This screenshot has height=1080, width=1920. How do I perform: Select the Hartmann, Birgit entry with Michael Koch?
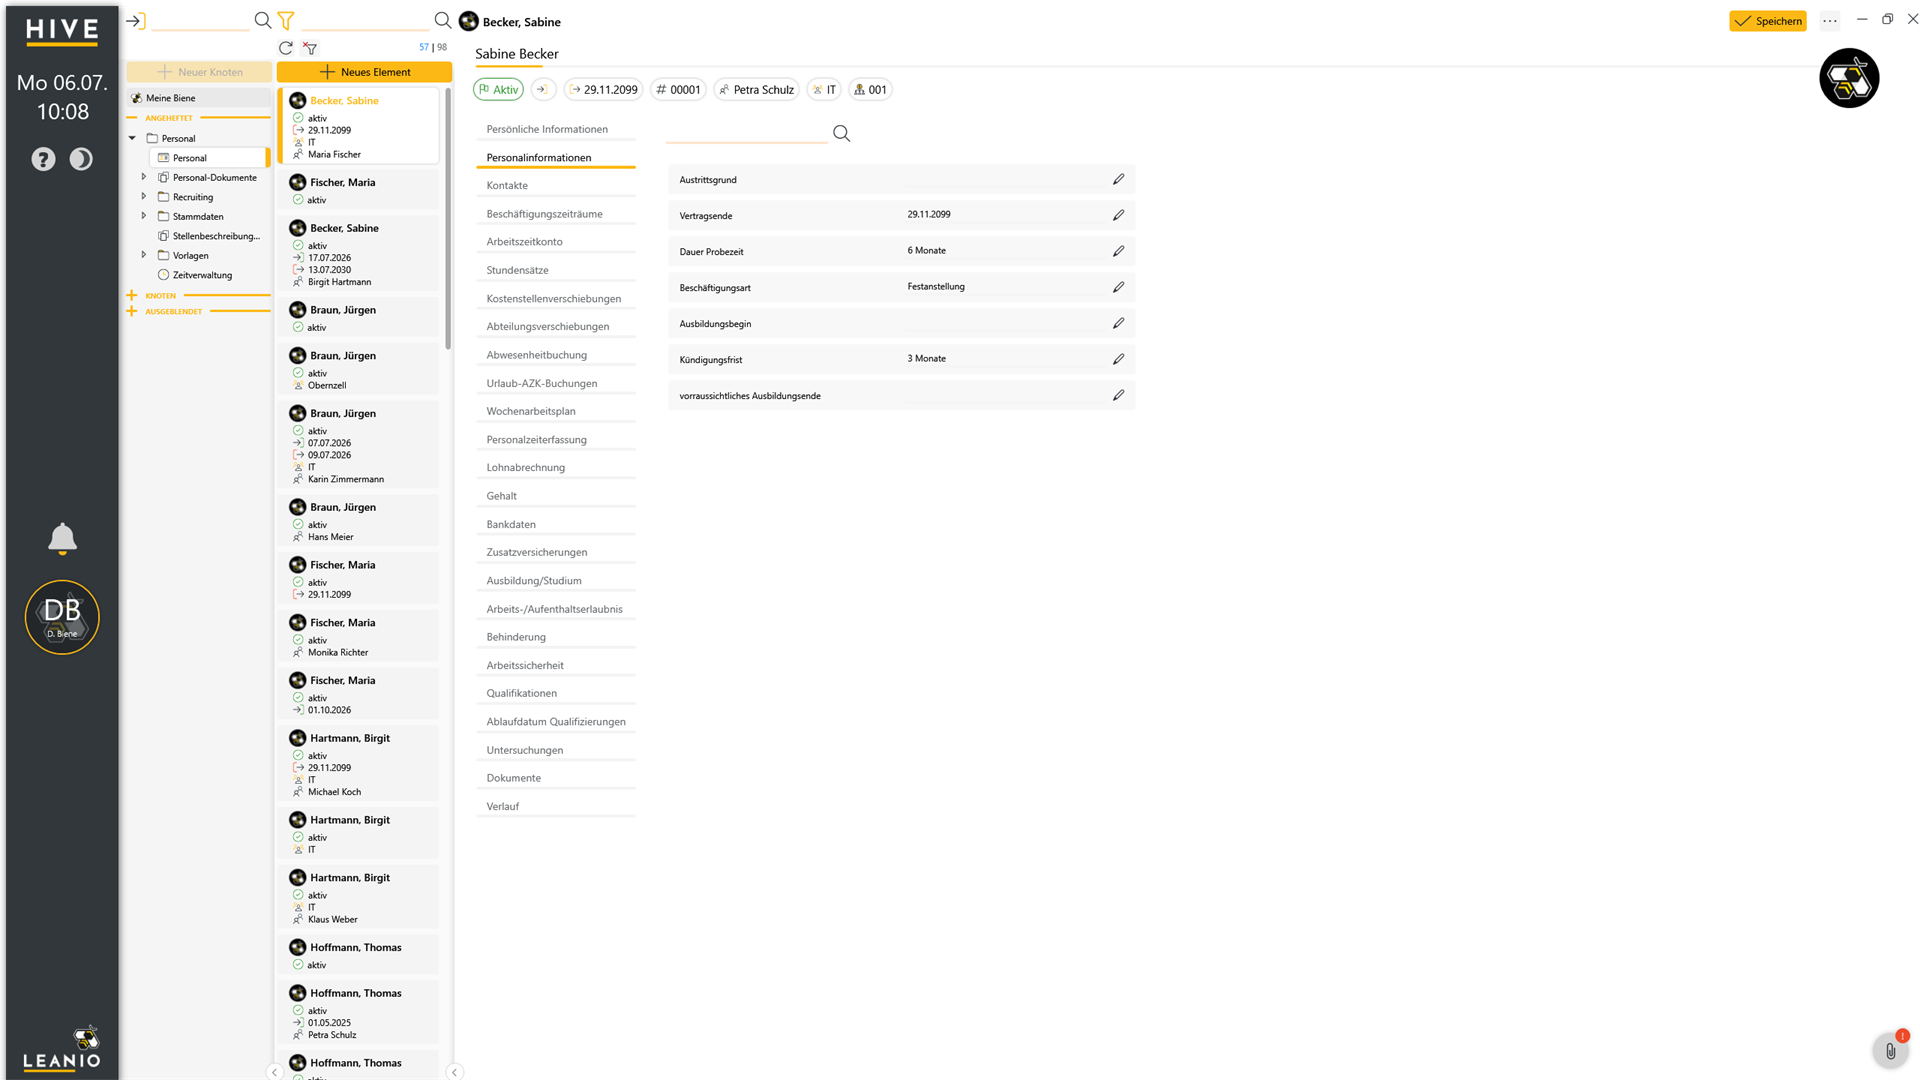coord(358,764)
